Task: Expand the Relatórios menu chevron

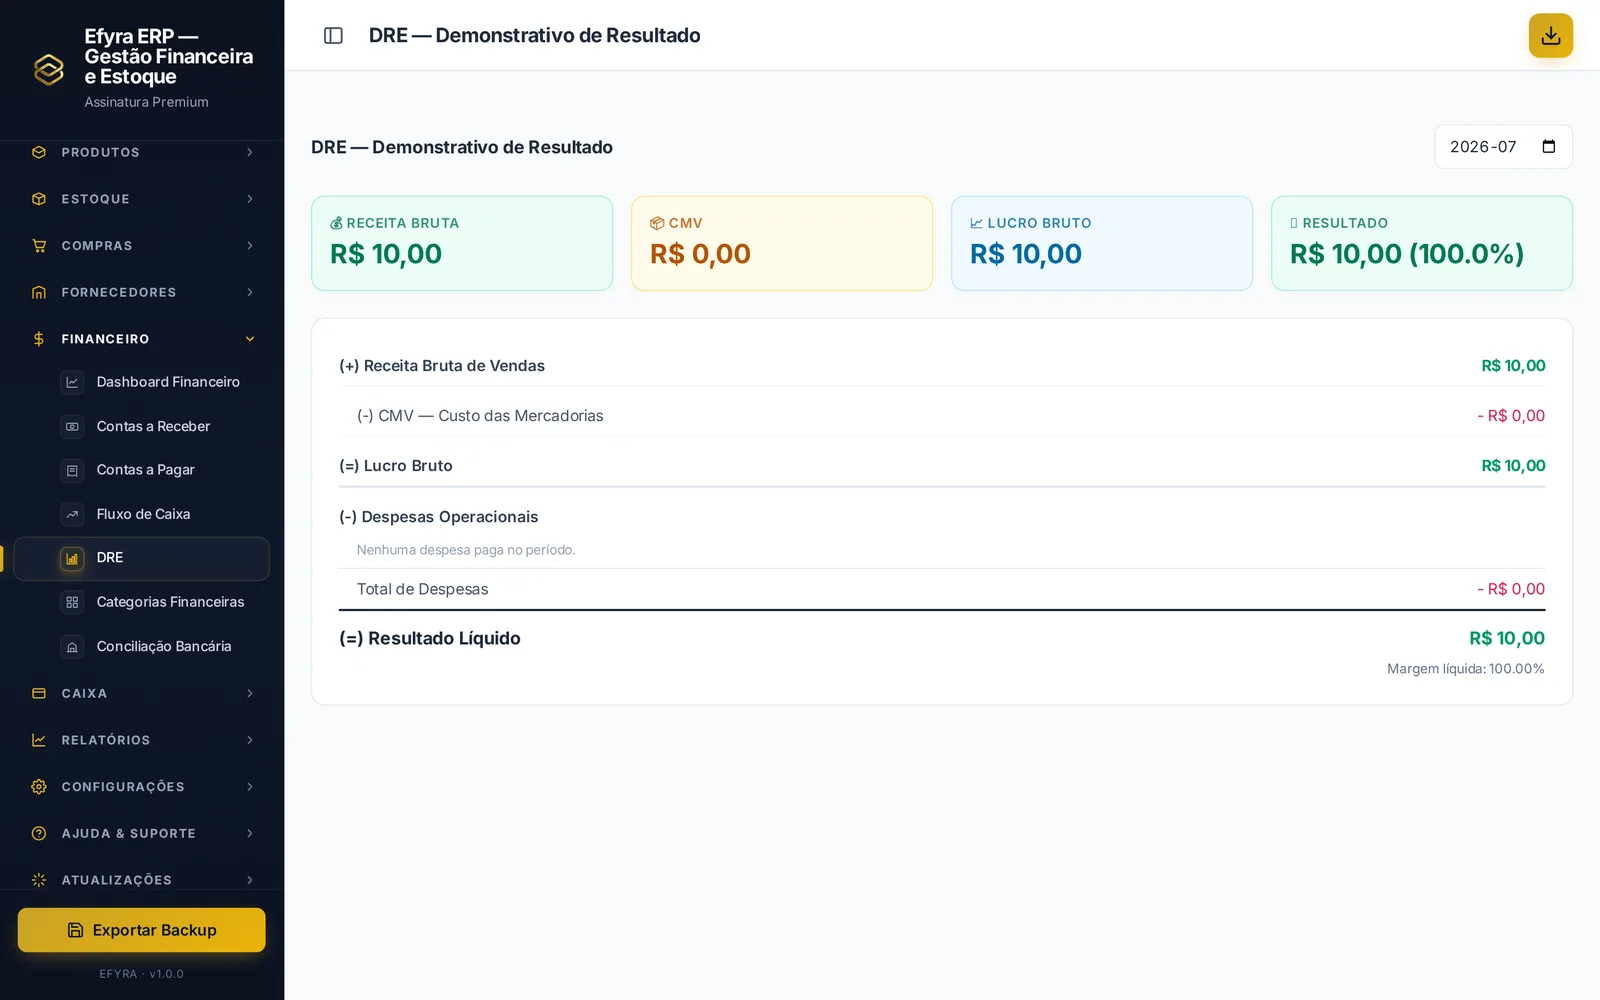Action: (x=250, y=740)
